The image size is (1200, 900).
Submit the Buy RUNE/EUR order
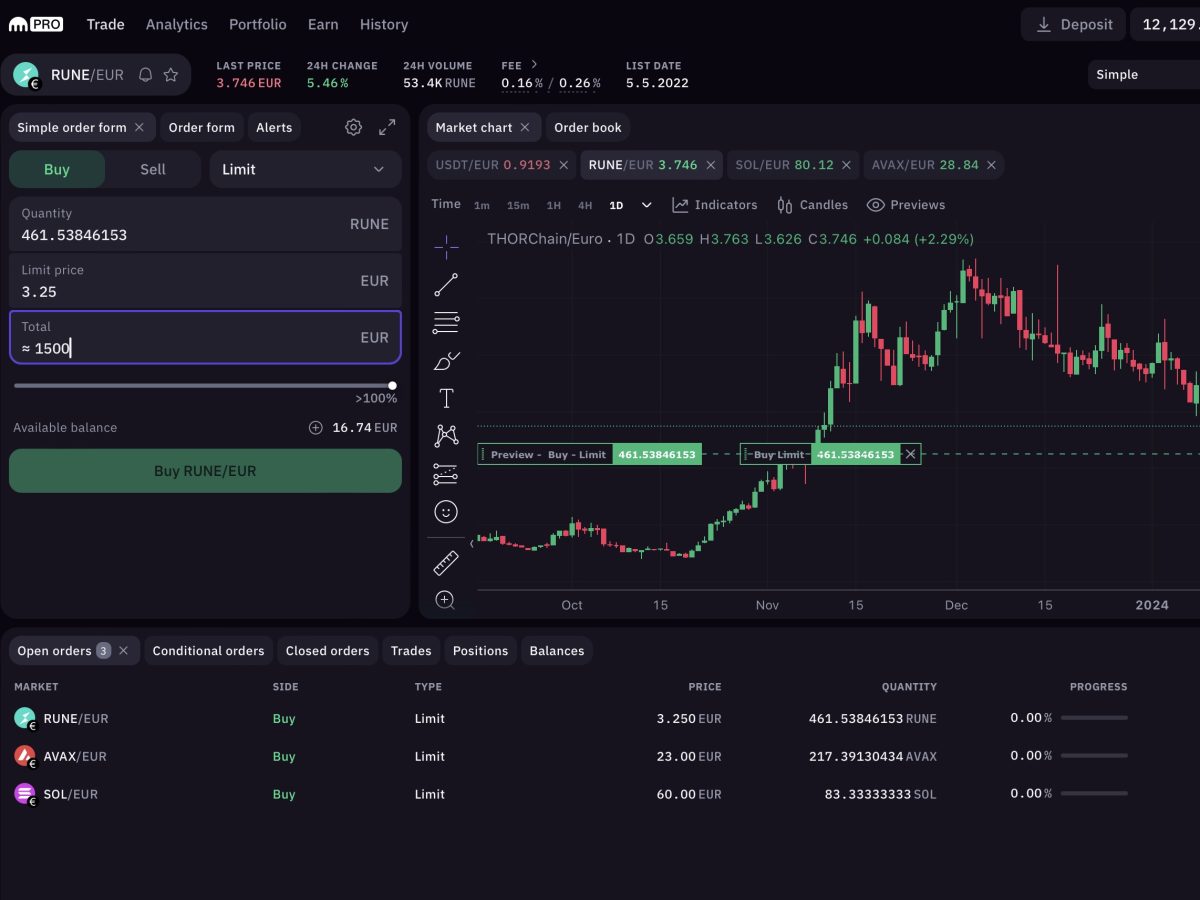point(205,471)
